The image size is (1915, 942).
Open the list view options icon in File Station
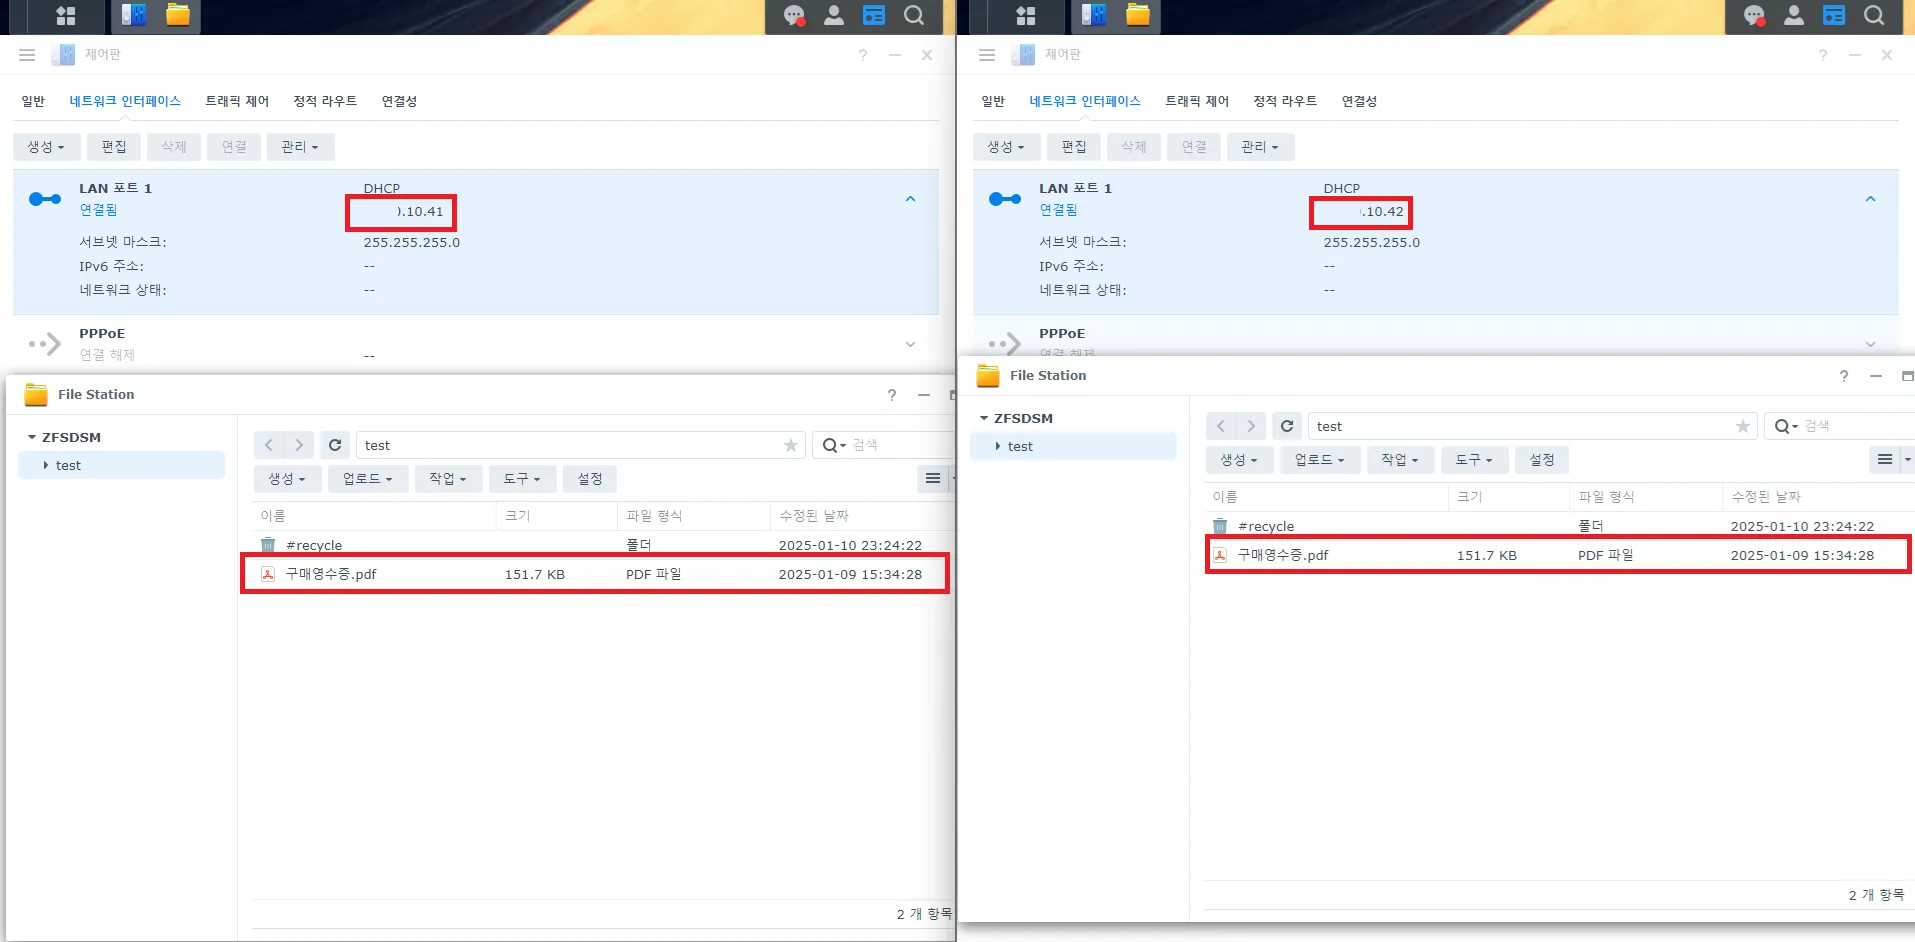point(931,478)
